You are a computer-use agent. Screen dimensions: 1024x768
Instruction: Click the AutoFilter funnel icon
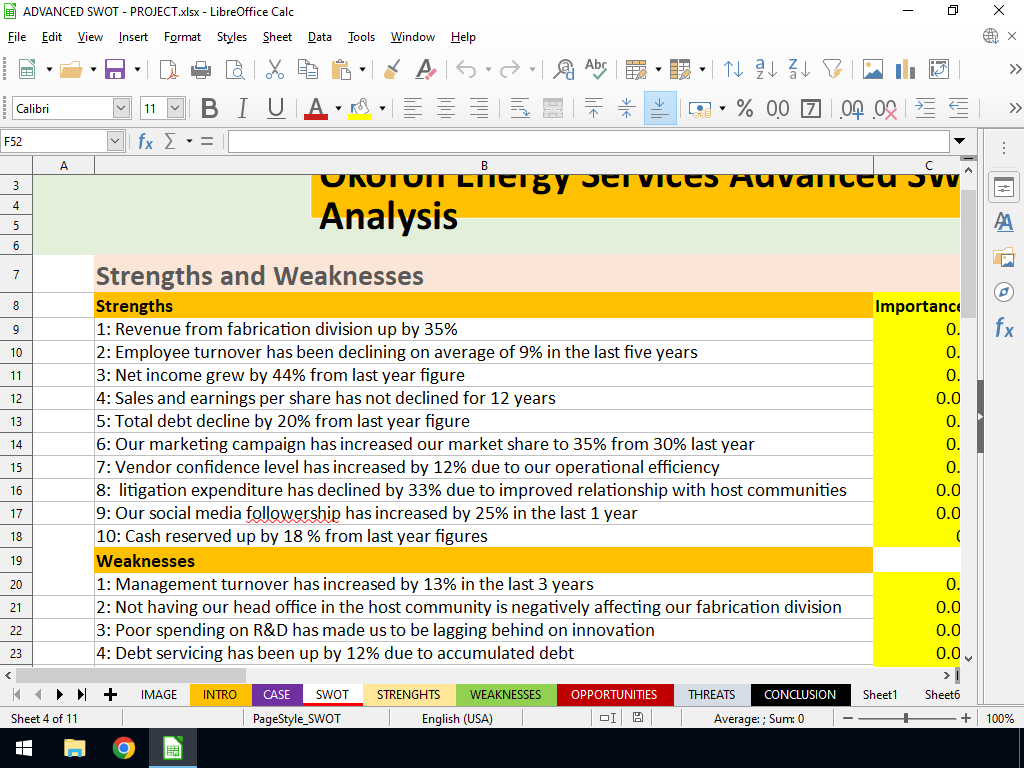pyautogui.click(x=832, y=69)
